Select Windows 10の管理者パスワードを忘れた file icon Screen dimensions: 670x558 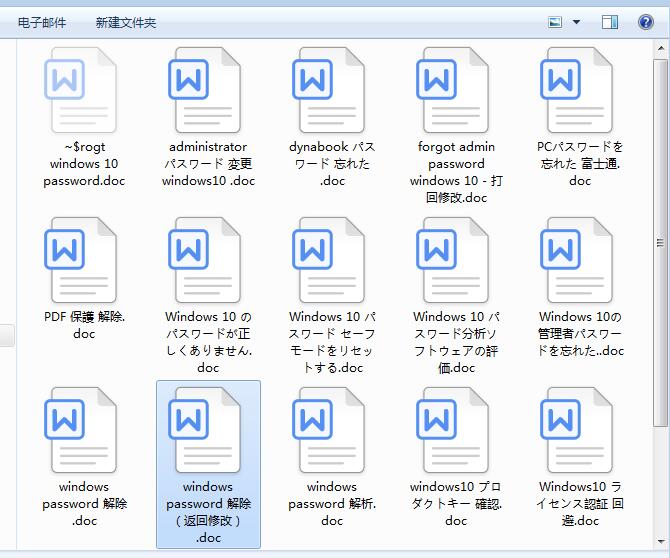[576, 260]
